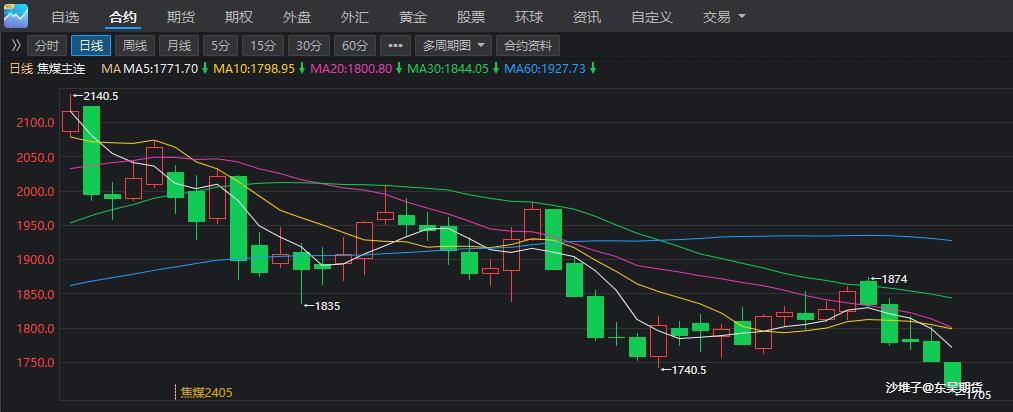
Task: Open the 外汇 tab
Action: pyautogui.click(x=355, y=17)
